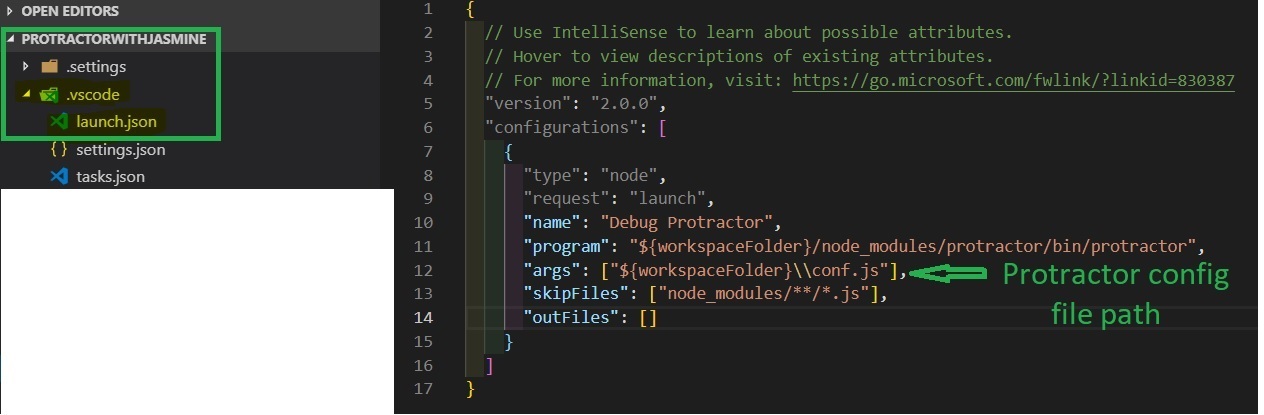Click the settings.json braces icon
1264x415 pixels.
[58, 150]
